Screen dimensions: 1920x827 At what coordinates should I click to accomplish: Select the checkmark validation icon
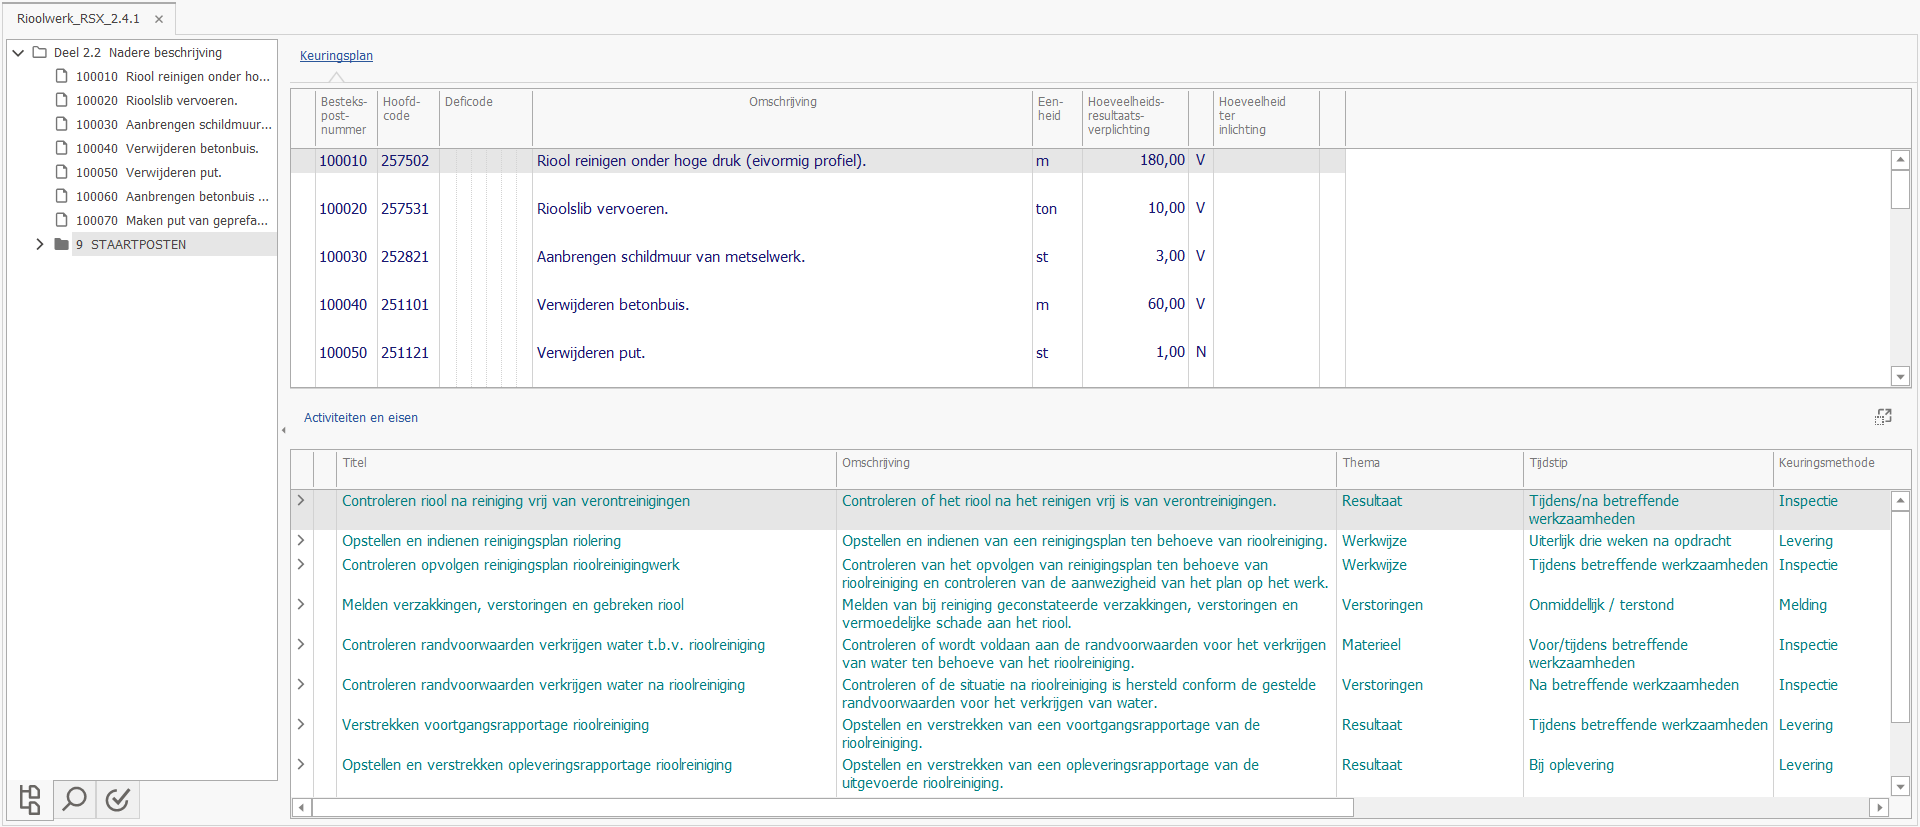coord(118,800)
